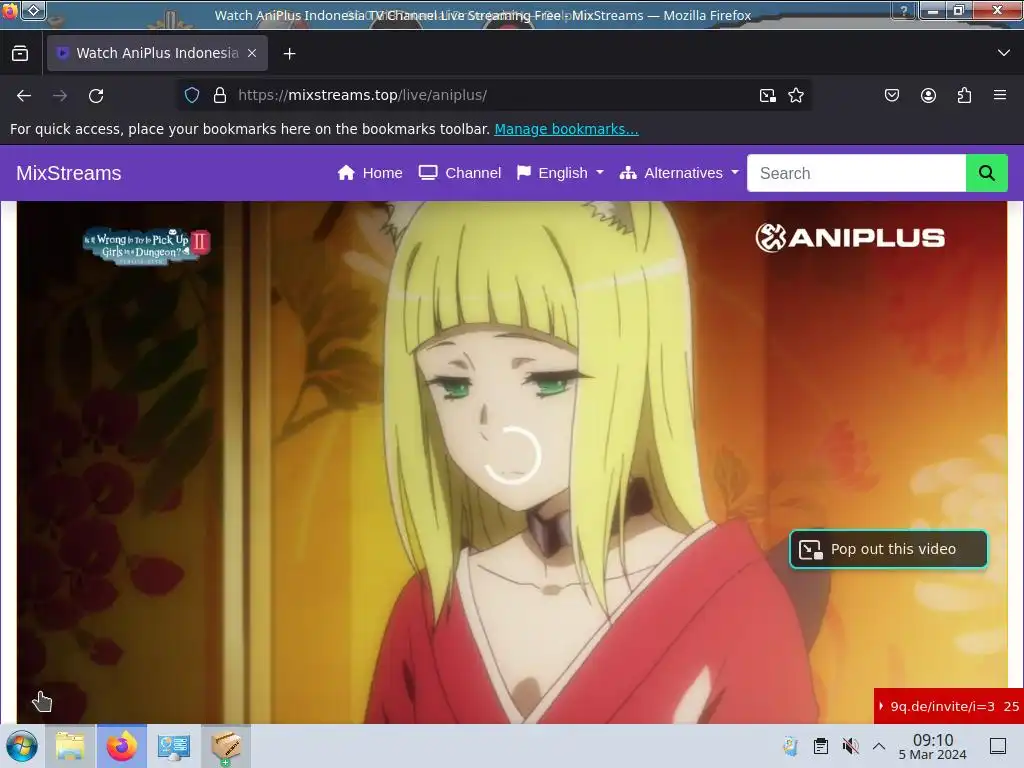The image size is (1024, 768).
Task: Expand hidden tray icons with caret
Action: pos(879,746)
